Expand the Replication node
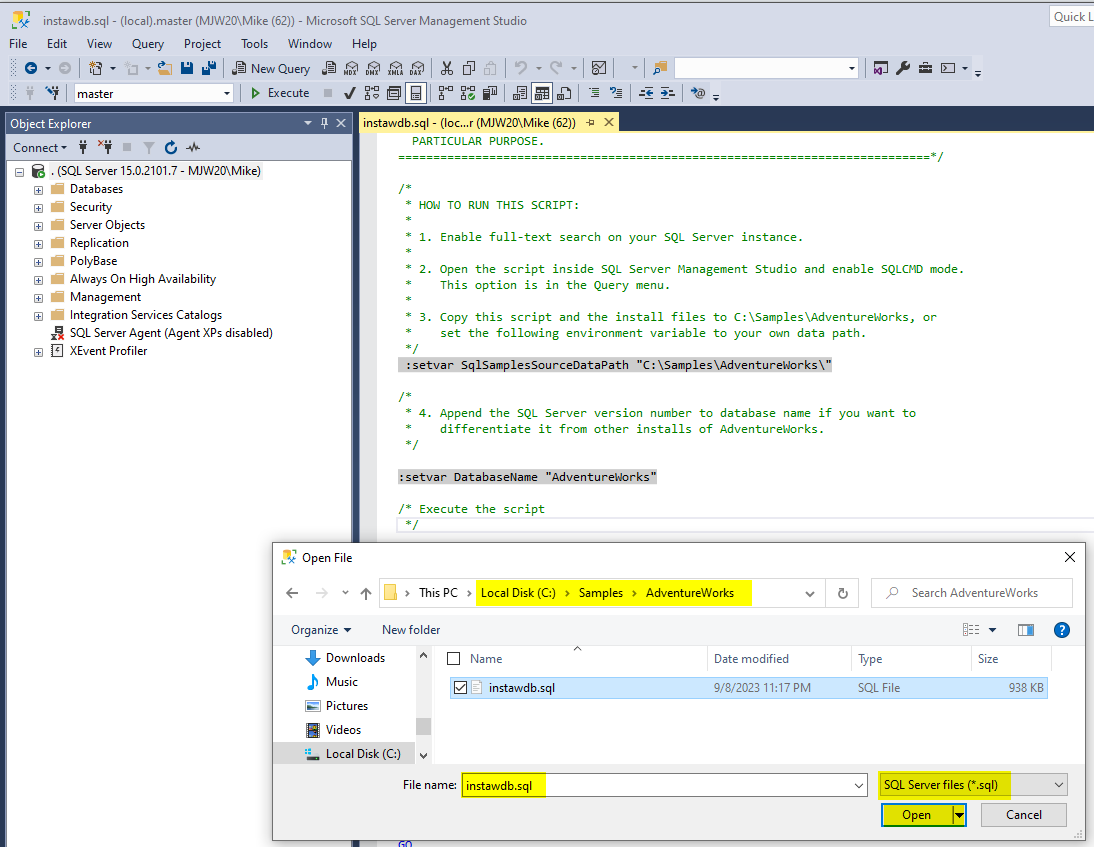The image size is (1094, 847). (38, 244)
